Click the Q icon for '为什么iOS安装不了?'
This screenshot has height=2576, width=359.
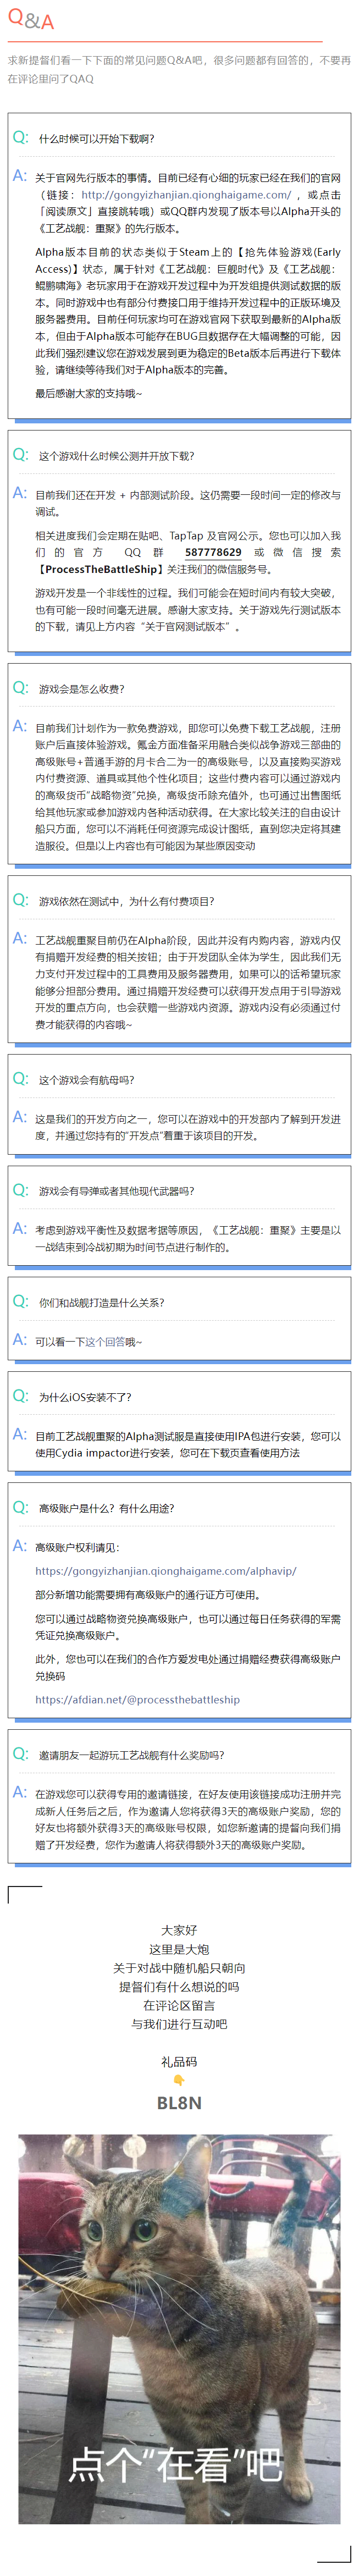pyautogui.click(x=21, y=1396)
